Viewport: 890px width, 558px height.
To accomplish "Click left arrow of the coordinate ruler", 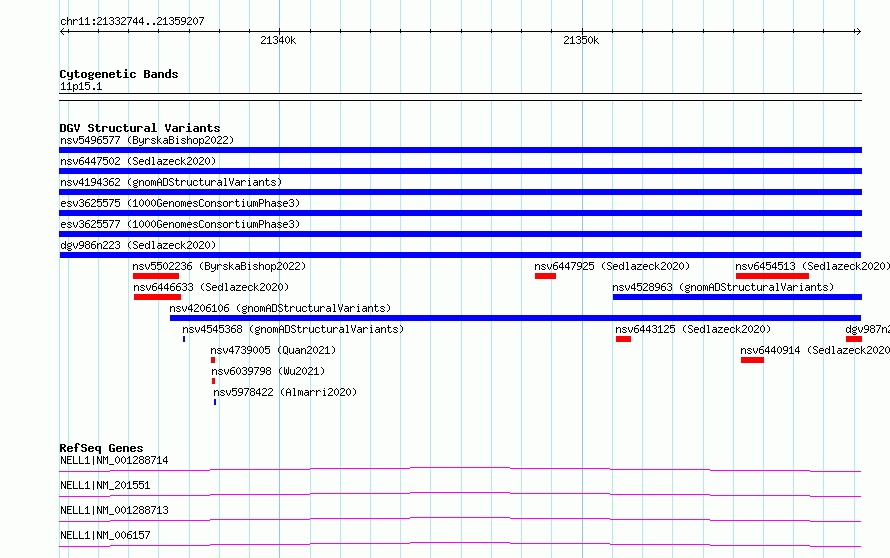I will pos(63,31).
